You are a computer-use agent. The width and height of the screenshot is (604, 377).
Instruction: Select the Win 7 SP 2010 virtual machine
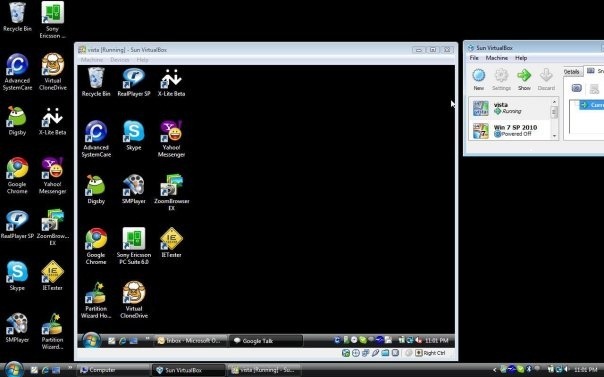[x=510, y=130]
